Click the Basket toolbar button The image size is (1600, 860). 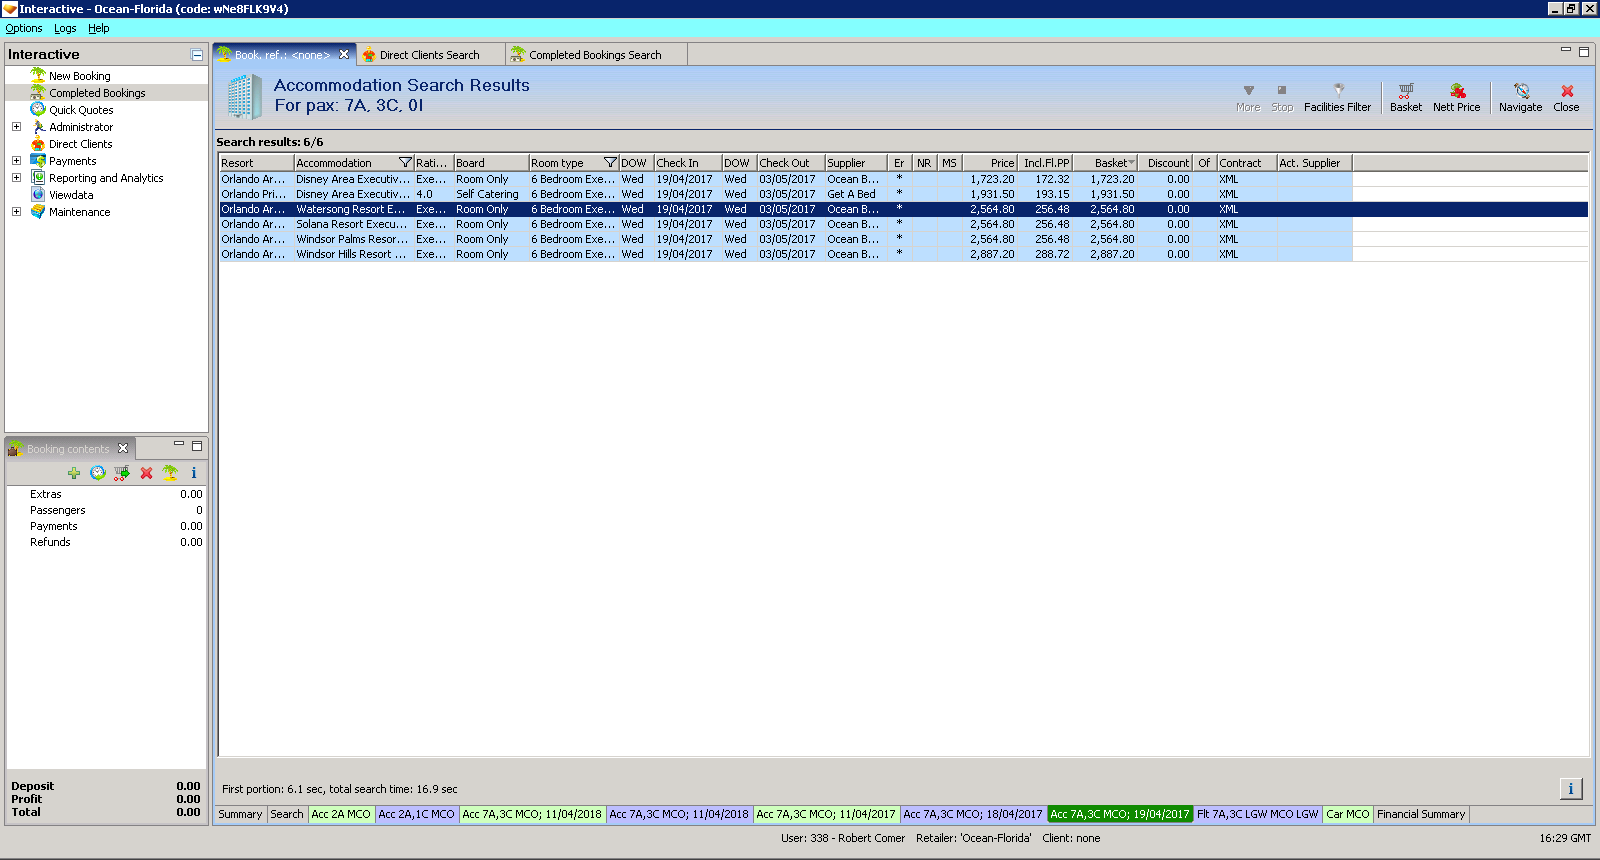[1406, 98]
